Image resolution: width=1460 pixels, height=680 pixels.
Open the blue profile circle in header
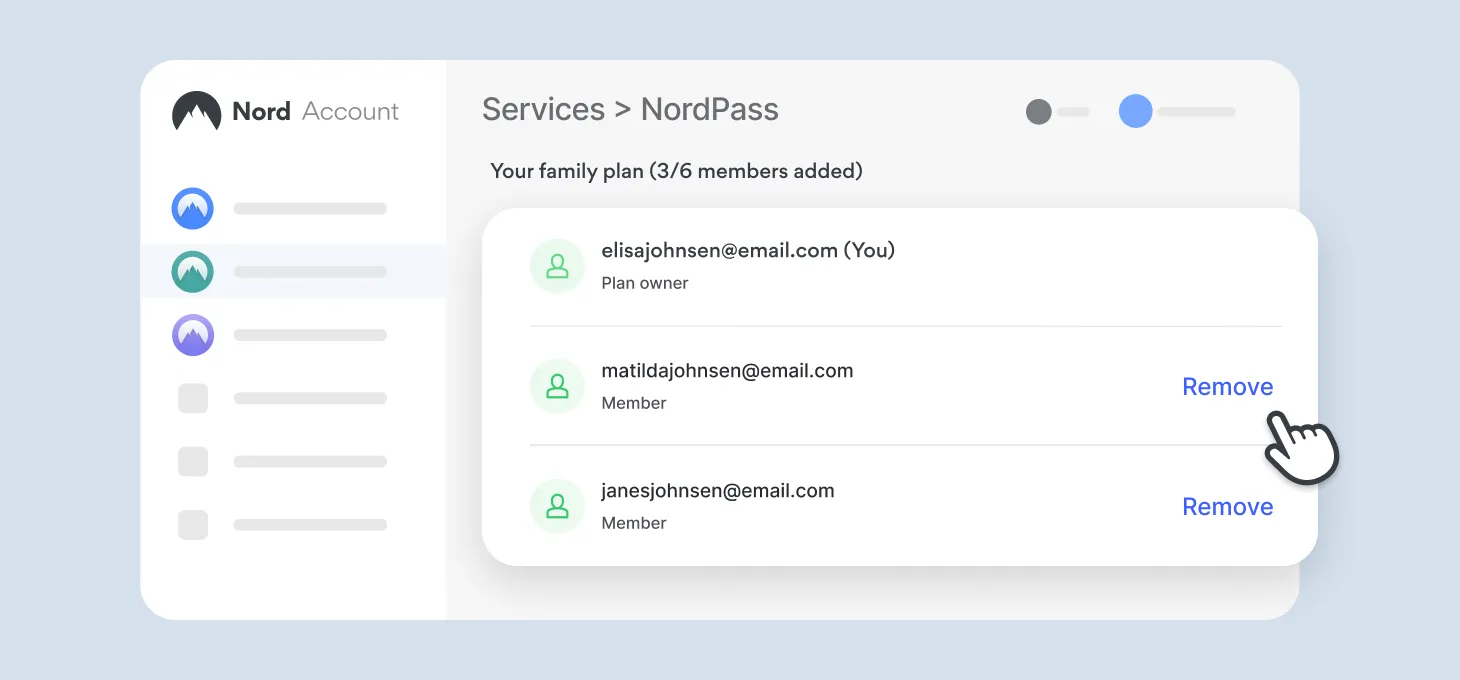pos(1135,111)
